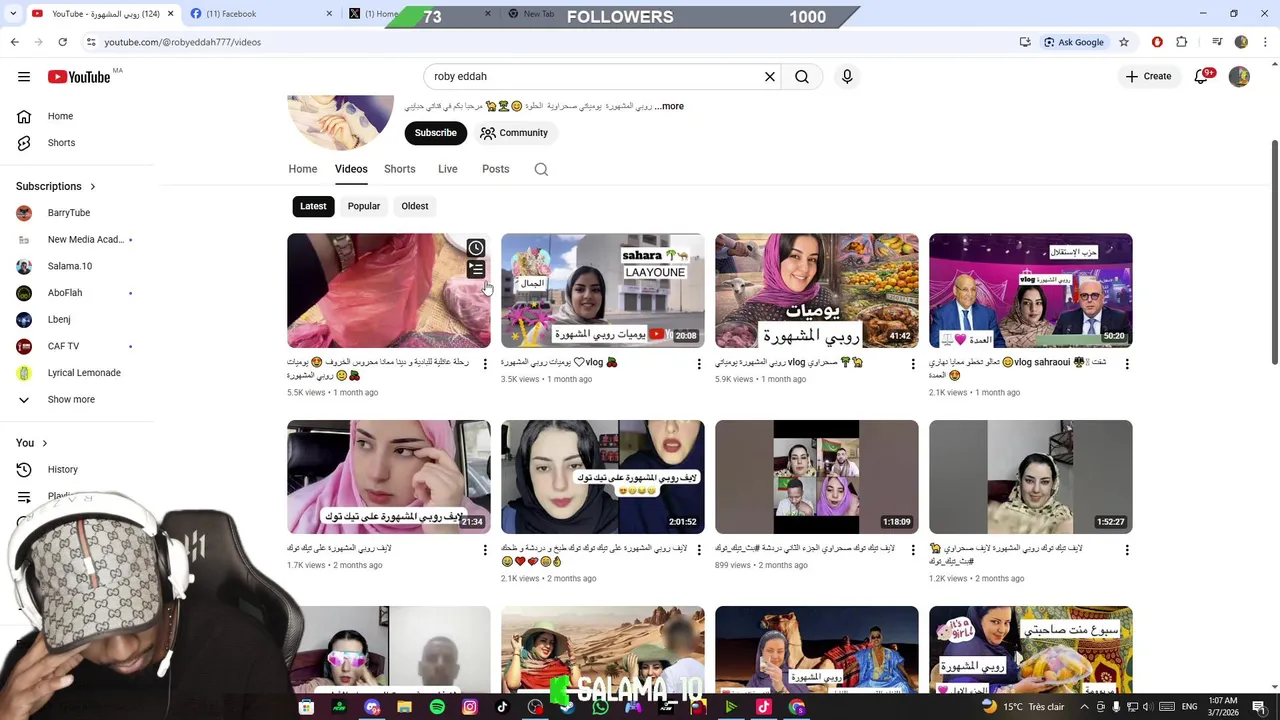Open options menu for vlog sahraoui video
The width and height of the screenshot is (1280, 720).
[x=1127, y=364]
